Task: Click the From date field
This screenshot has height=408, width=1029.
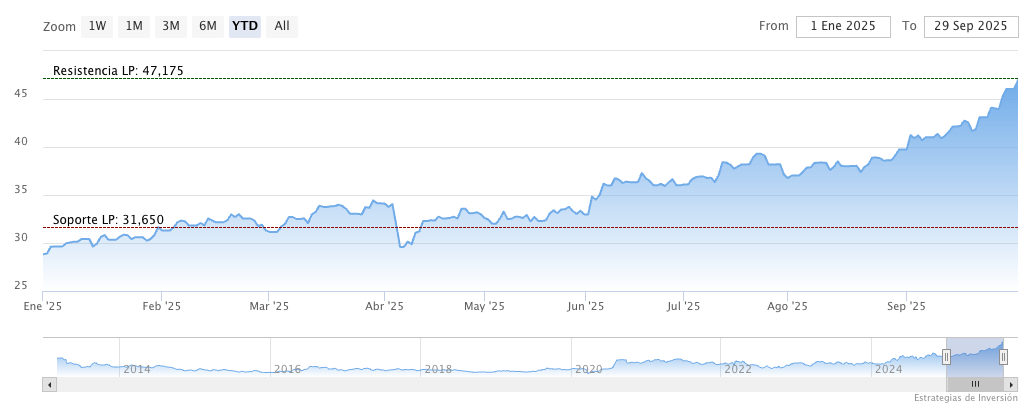Action: click(843, 26)
